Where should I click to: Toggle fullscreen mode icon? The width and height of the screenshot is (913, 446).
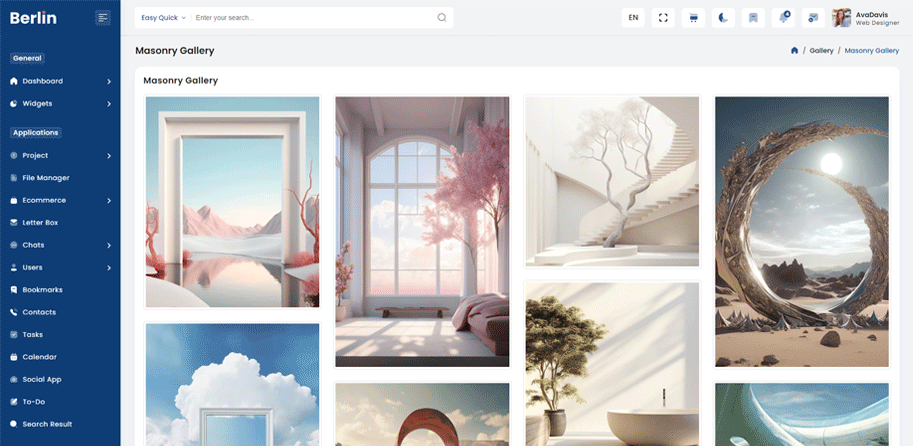663,17
